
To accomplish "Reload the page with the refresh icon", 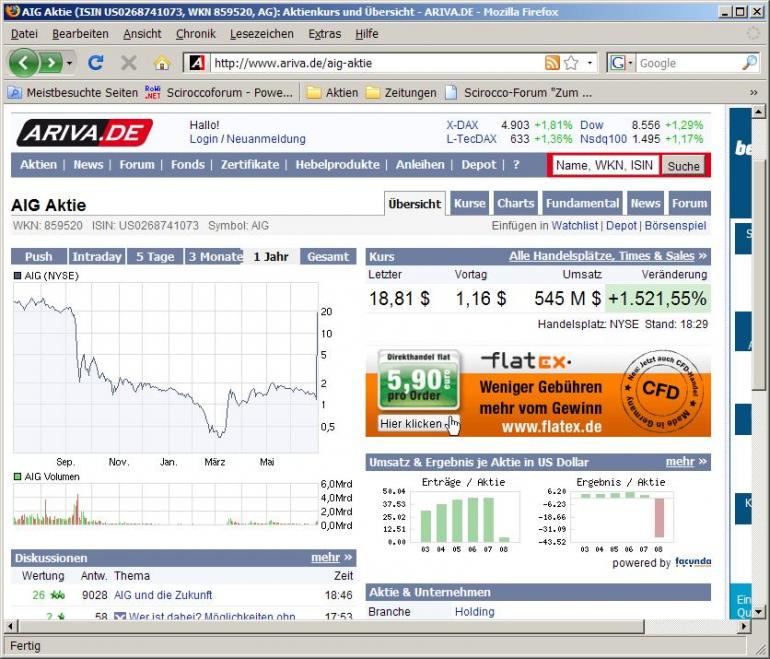I will [x=95, y=63].
